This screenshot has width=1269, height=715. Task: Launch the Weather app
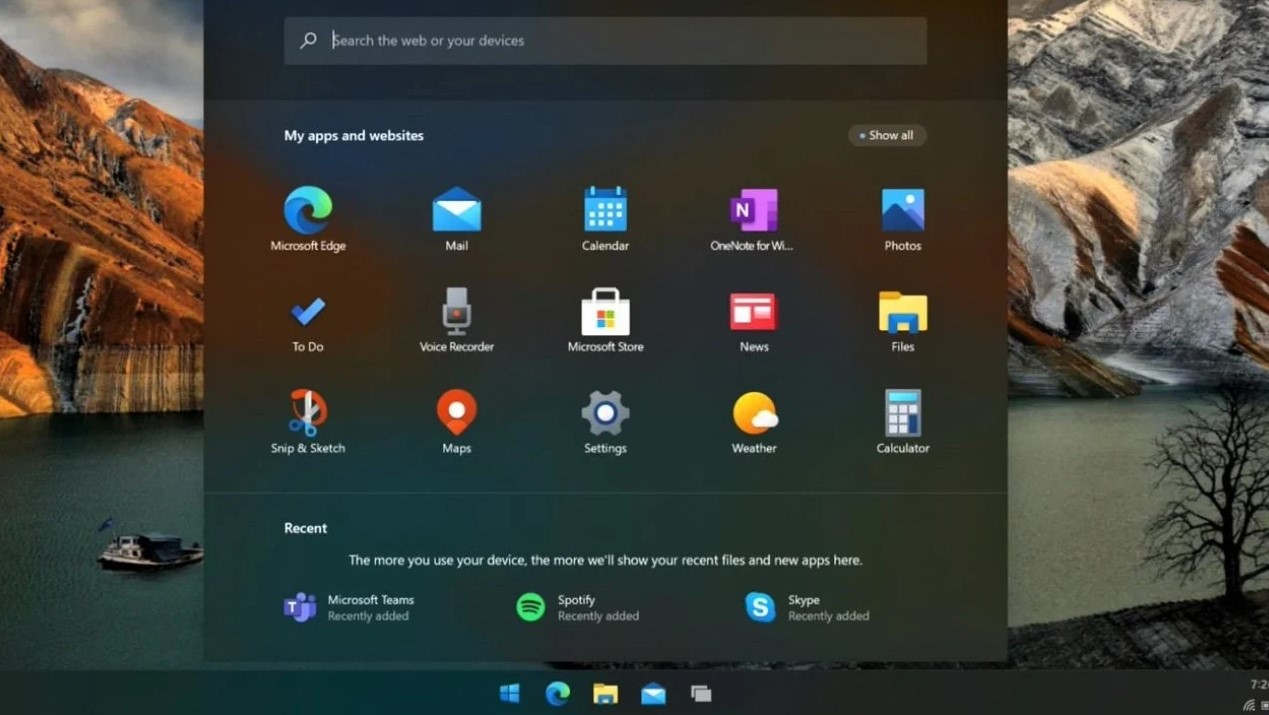click(753, 421)
